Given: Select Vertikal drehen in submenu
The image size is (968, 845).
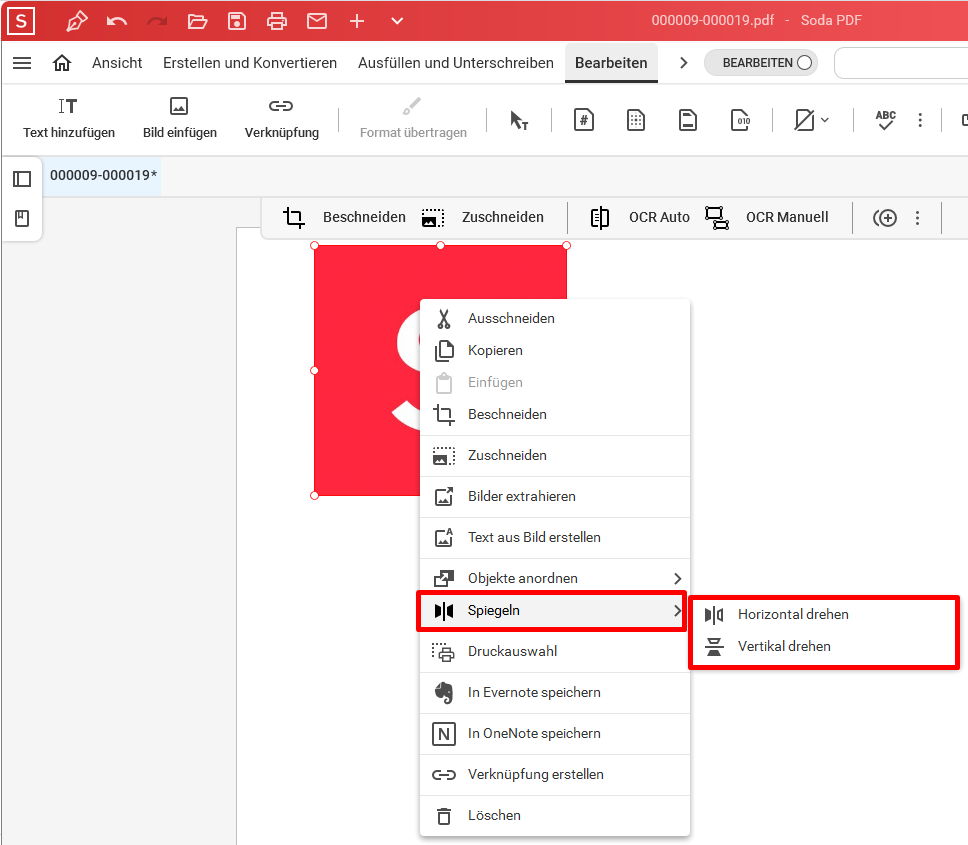Looking at the screenshot, I should pos(824,647).
